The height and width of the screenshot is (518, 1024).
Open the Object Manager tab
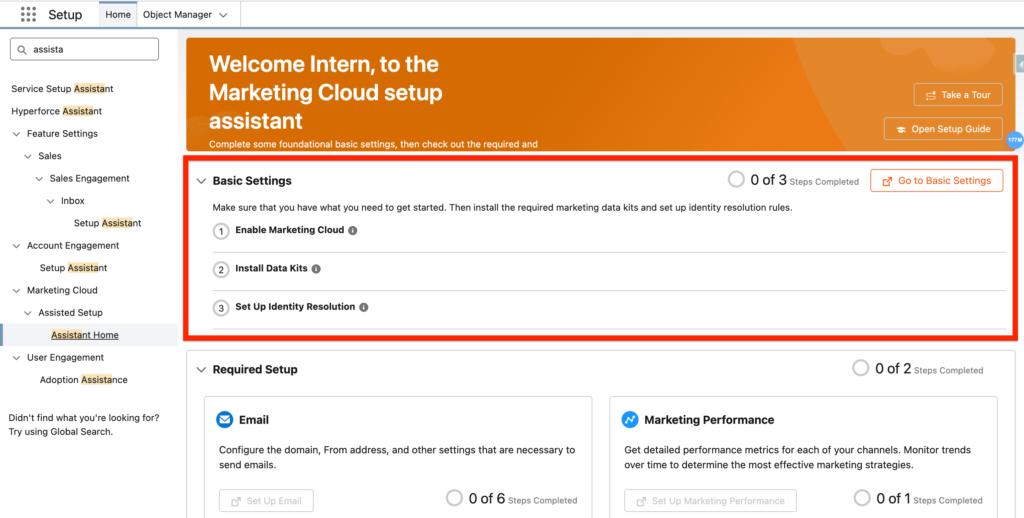pyautogui.click(x=178, y=15)
